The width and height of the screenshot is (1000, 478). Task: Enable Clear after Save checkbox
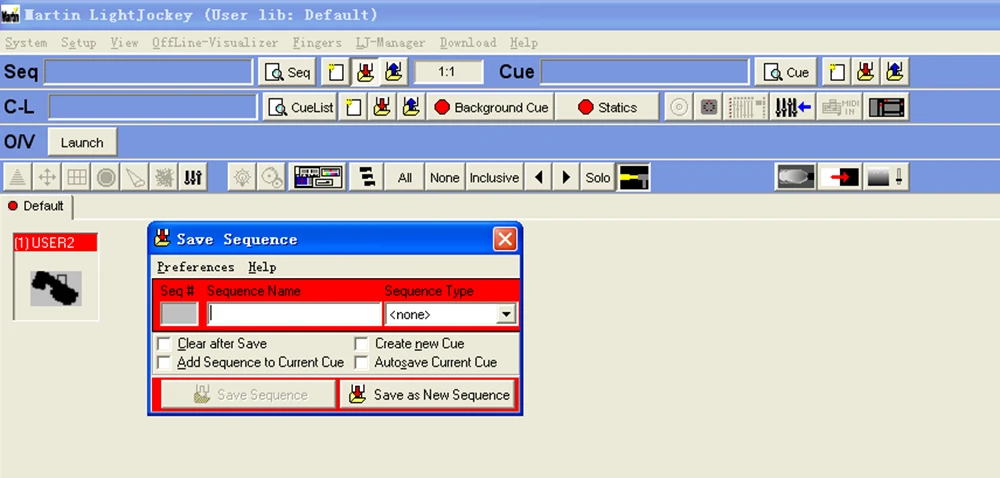(x=165, y=344)
